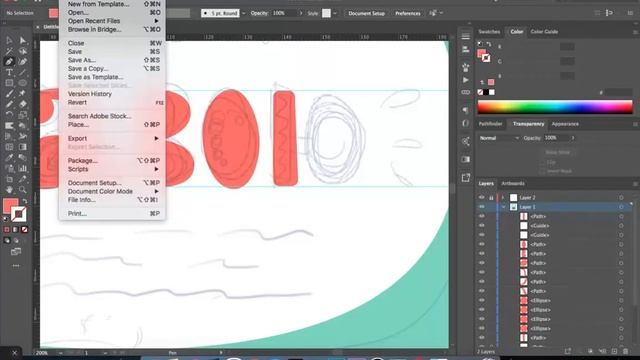Select the Pen tool in toolbar
Screen dimensions: 640x360
tap(9, 62)
